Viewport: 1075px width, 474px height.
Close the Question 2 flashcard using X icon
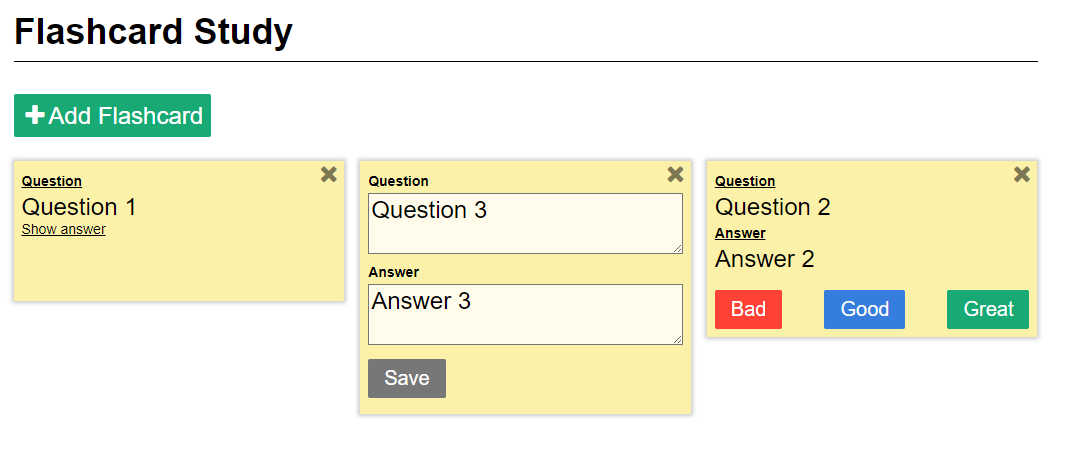click(x=1022, y=174)
